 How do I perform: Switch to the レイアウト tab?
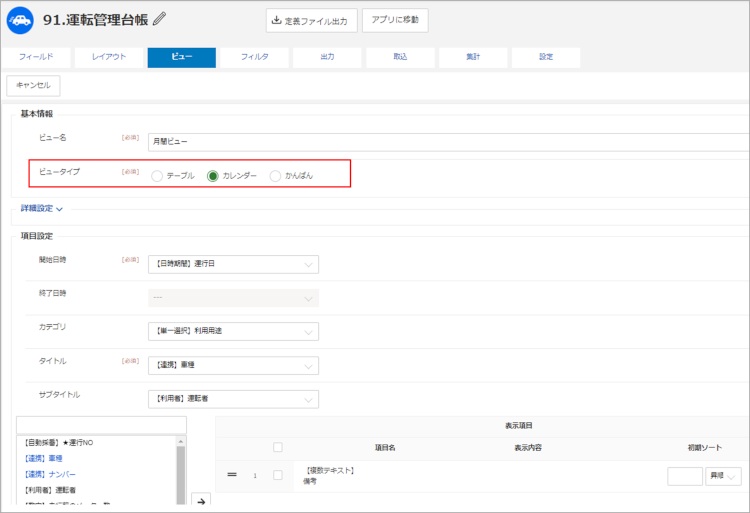(109, 57)
